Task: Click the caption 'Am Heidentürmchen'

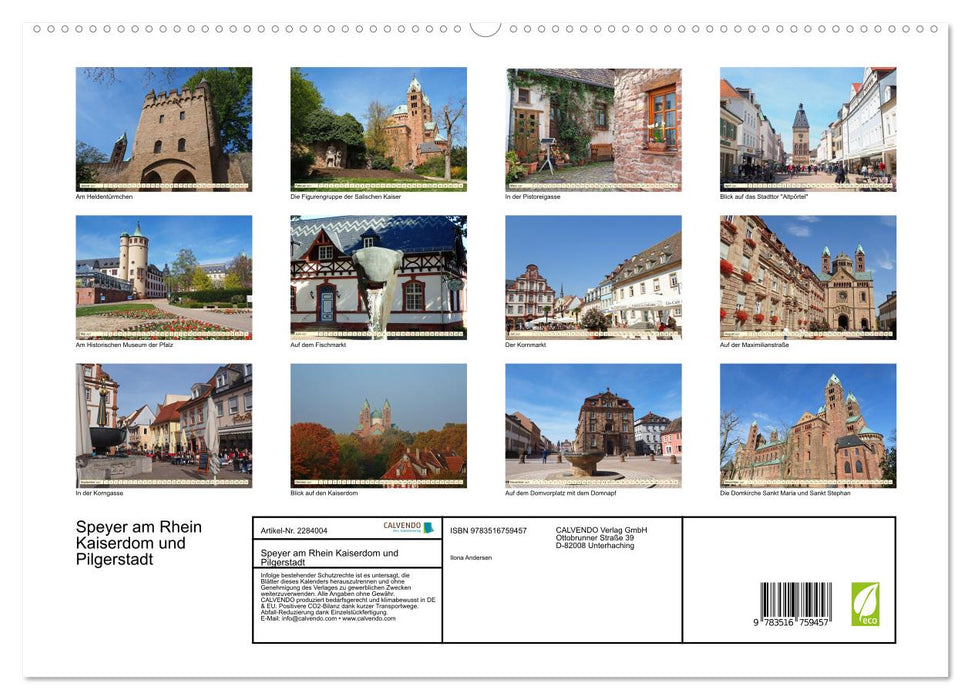Action: pyautogui.click(x=104, y=196)
